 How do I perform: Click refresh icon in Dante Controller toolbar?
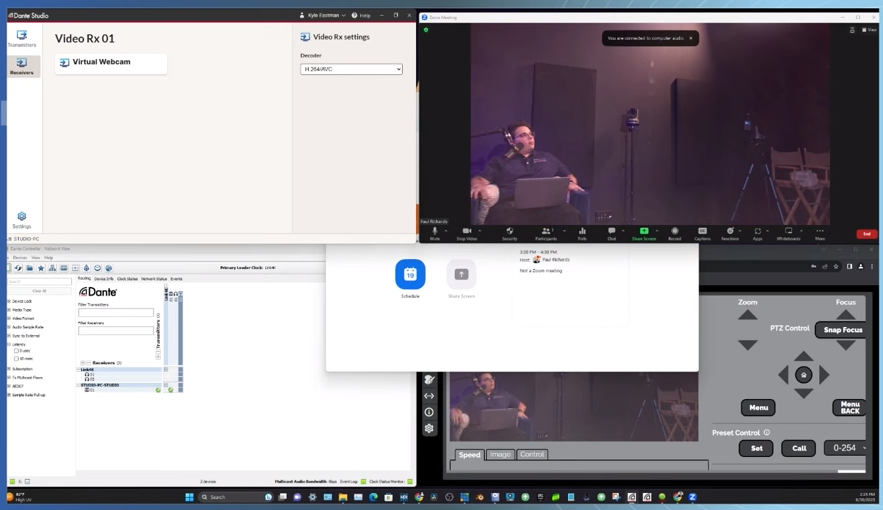point(18,268)
